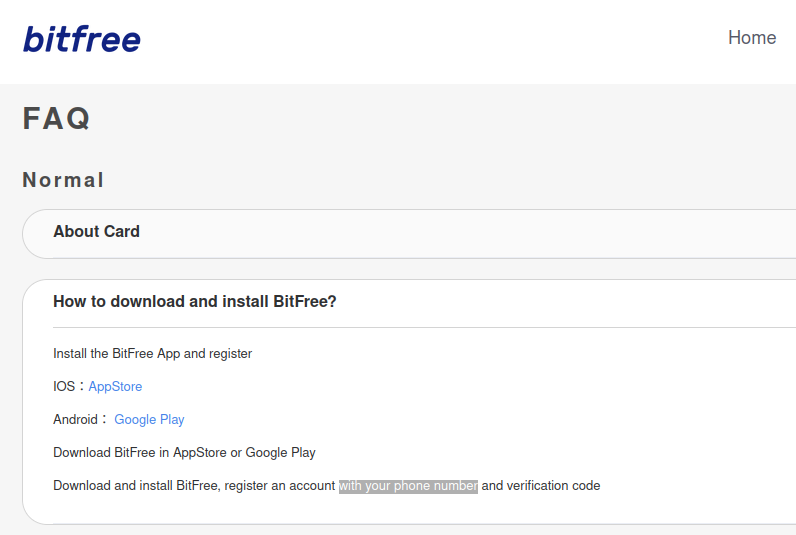796x535 pixels.
Task: Click the word Card in About Card
Action: coord(121,232)
